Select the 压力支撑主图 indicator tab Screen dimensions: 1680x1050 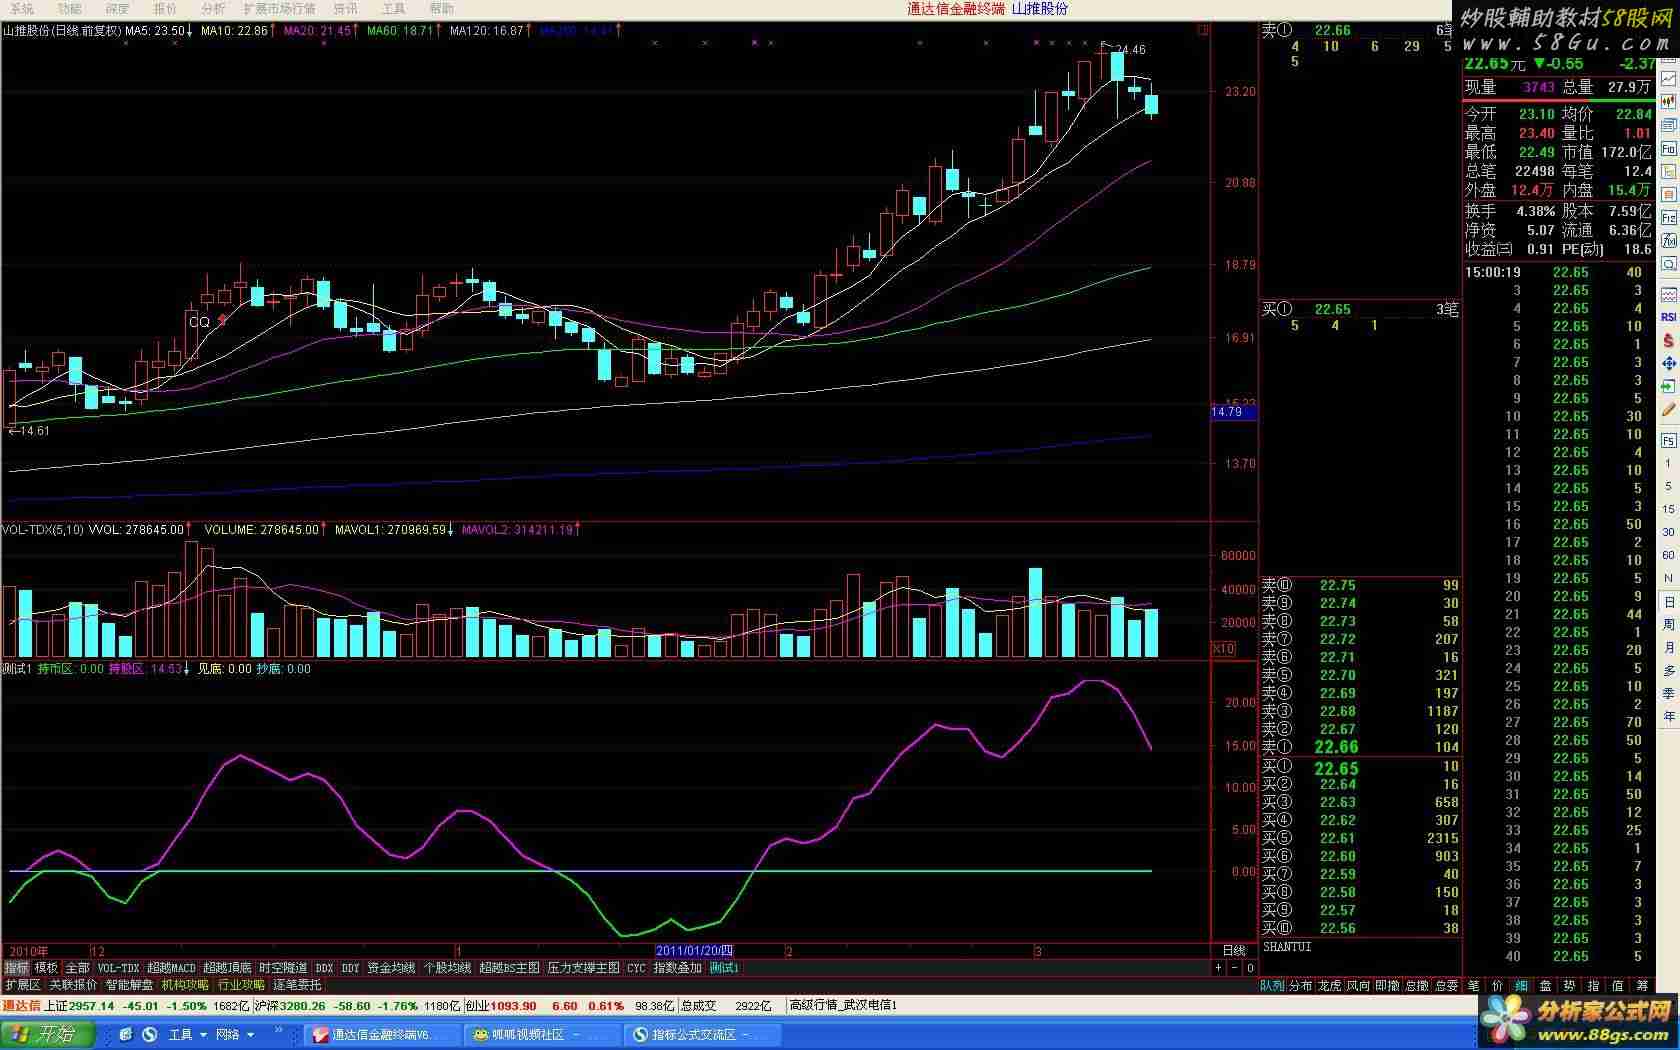click(584, 968)
